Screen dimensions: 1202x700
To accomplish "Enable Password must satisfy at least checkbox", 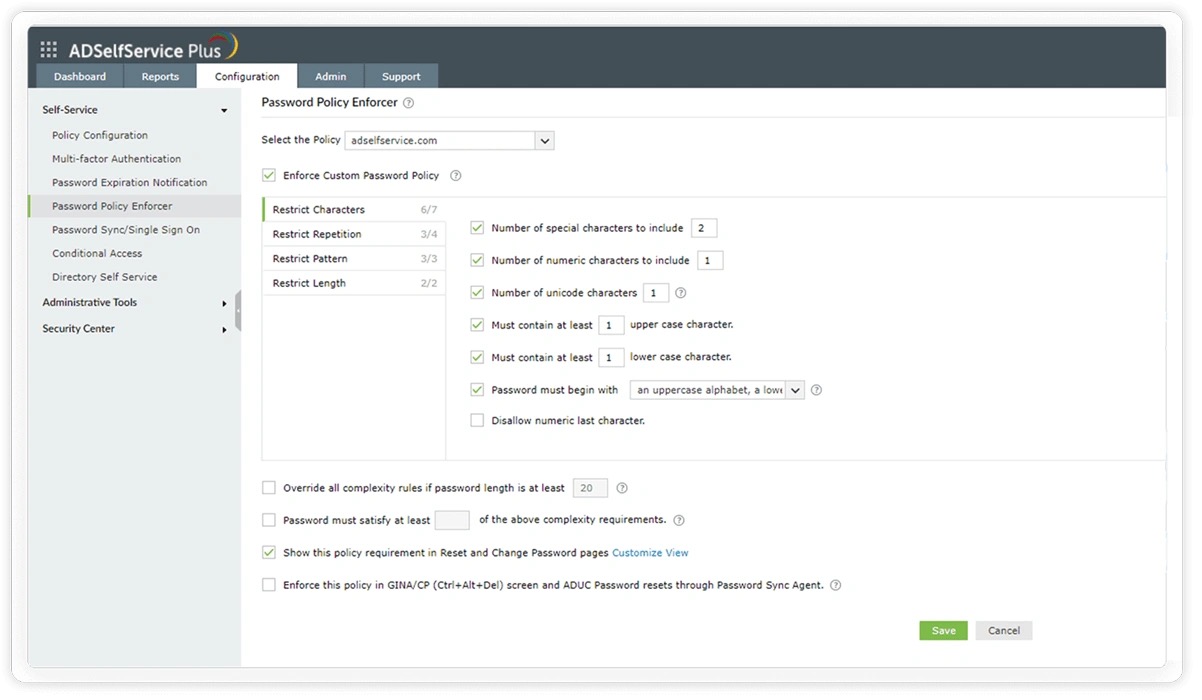I will click(268, 520).
